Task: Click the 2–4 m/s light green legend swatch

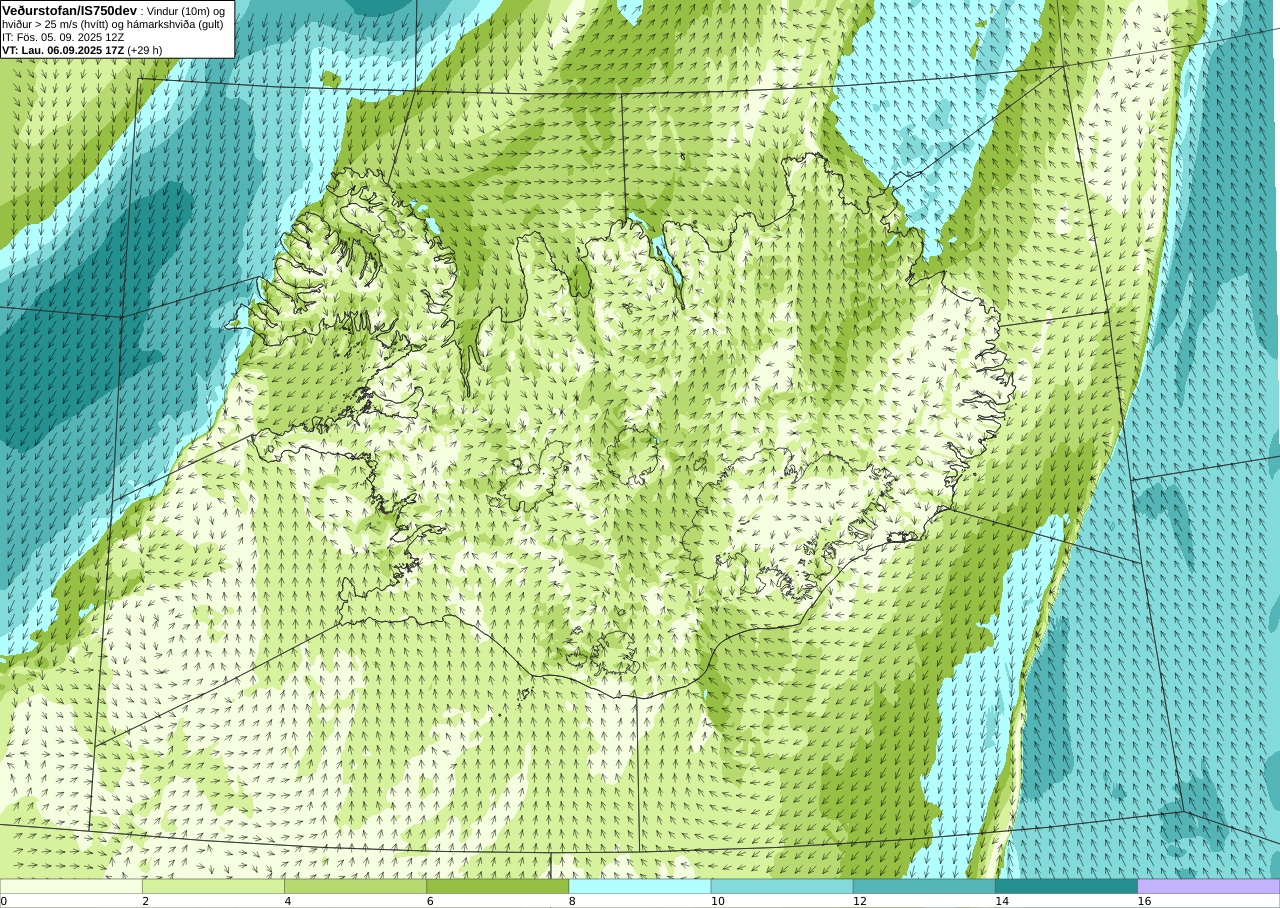Action: pos(213,886)
